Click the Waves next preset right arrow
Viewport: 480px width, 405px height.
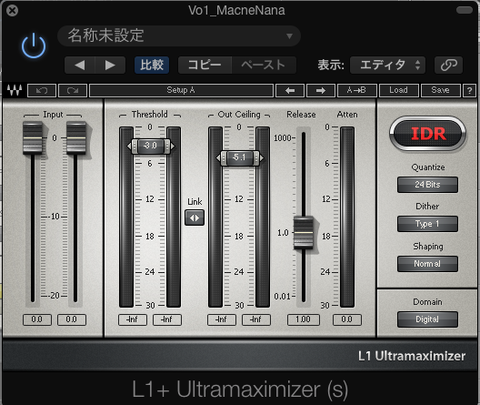coord(321,90)
